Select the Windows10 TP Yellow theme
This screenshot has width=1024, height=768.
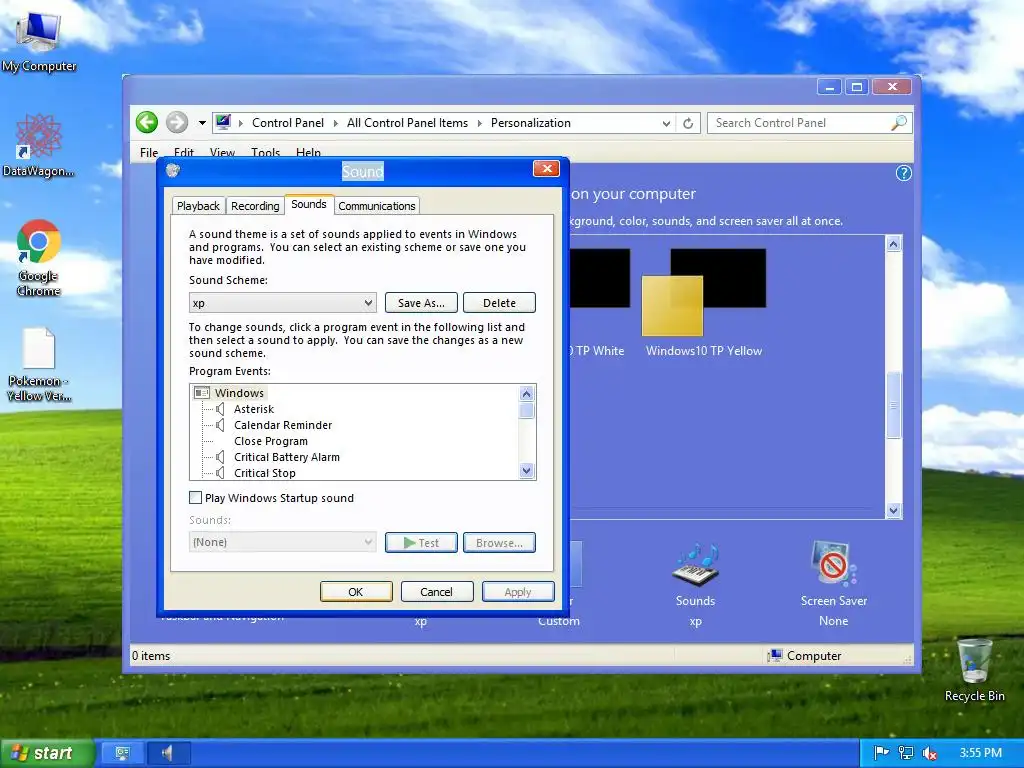(x=704, y=303)
